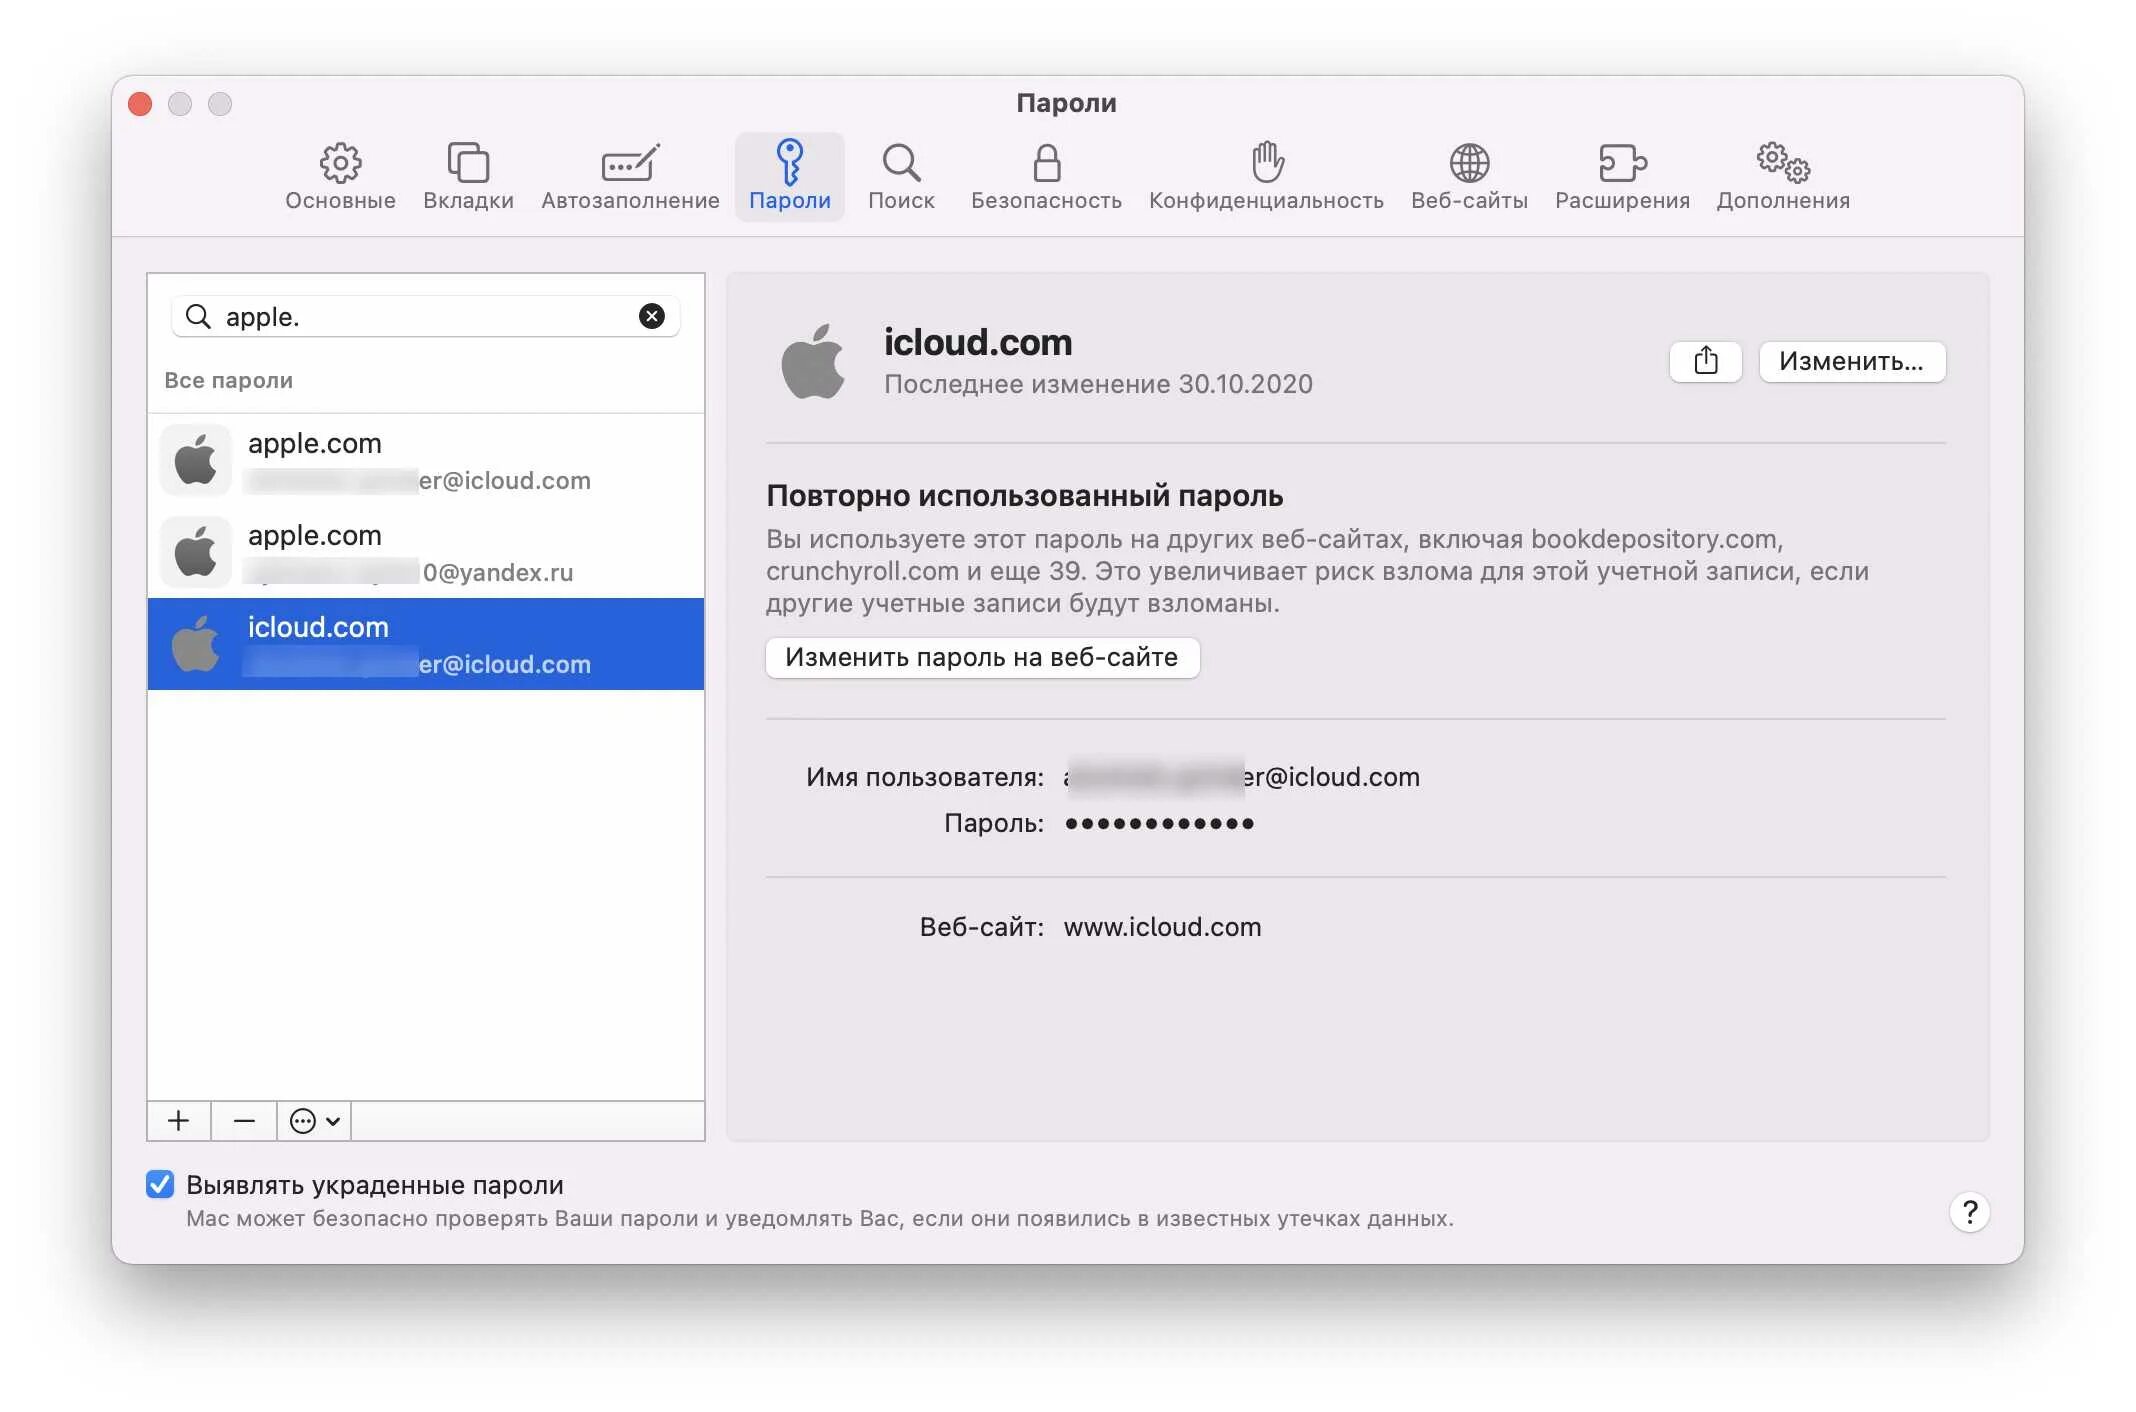Switch to the Вкладки tab
The width and height of the screenshot is (2136, 1412).
468,177
